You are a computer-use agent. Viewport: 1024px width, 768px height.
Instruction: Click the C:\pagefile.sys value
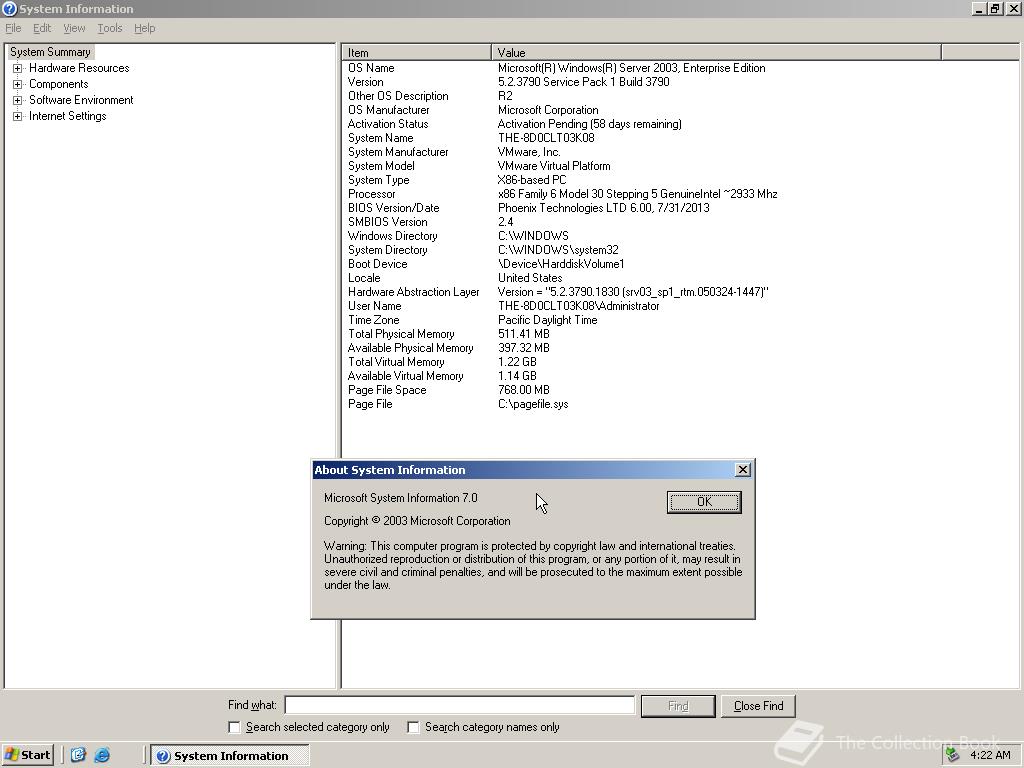(x=533, y=404)
